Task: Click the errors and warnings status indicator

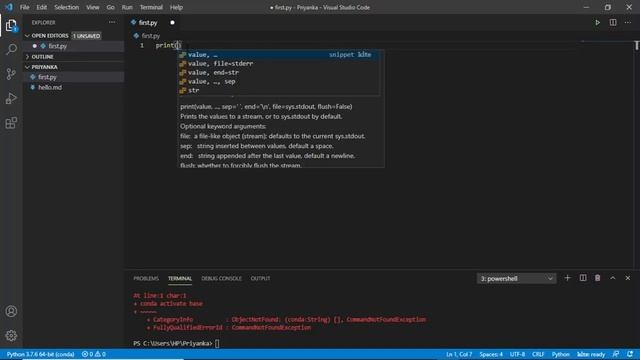Action: pyautogui.click(x=93, y=354)
